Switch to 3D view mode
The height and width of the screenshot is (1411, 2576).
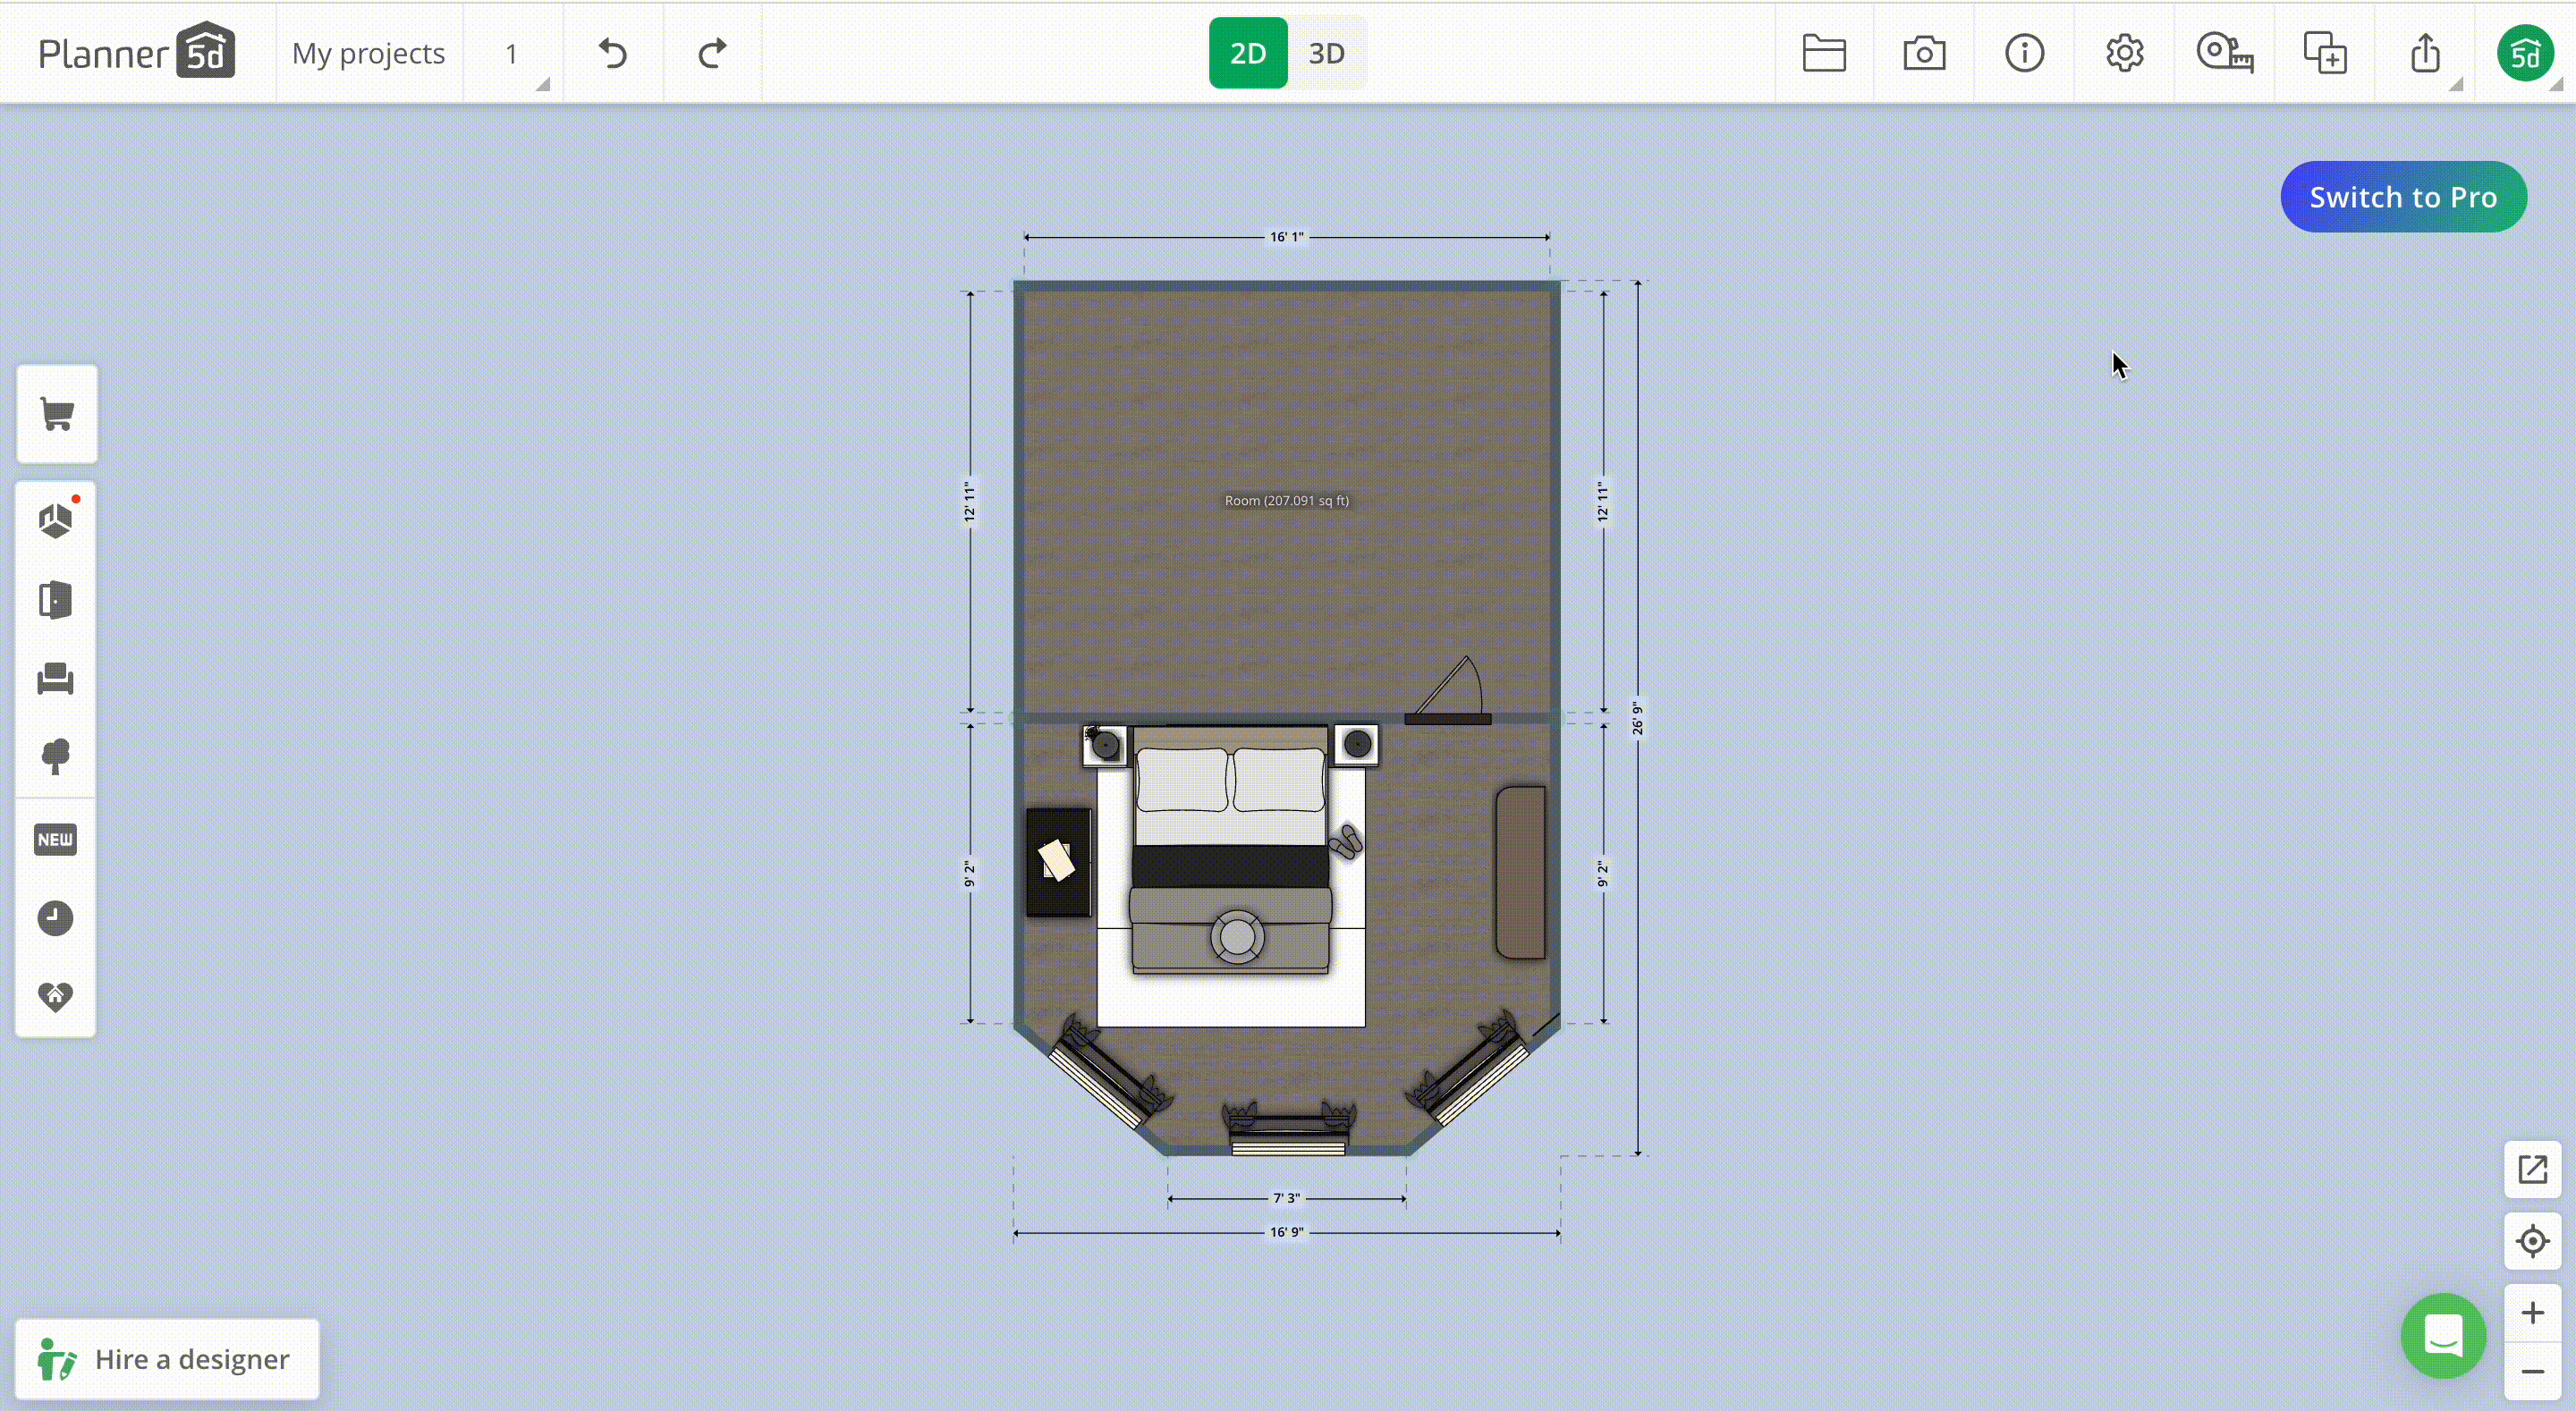tap(1325, 52)
